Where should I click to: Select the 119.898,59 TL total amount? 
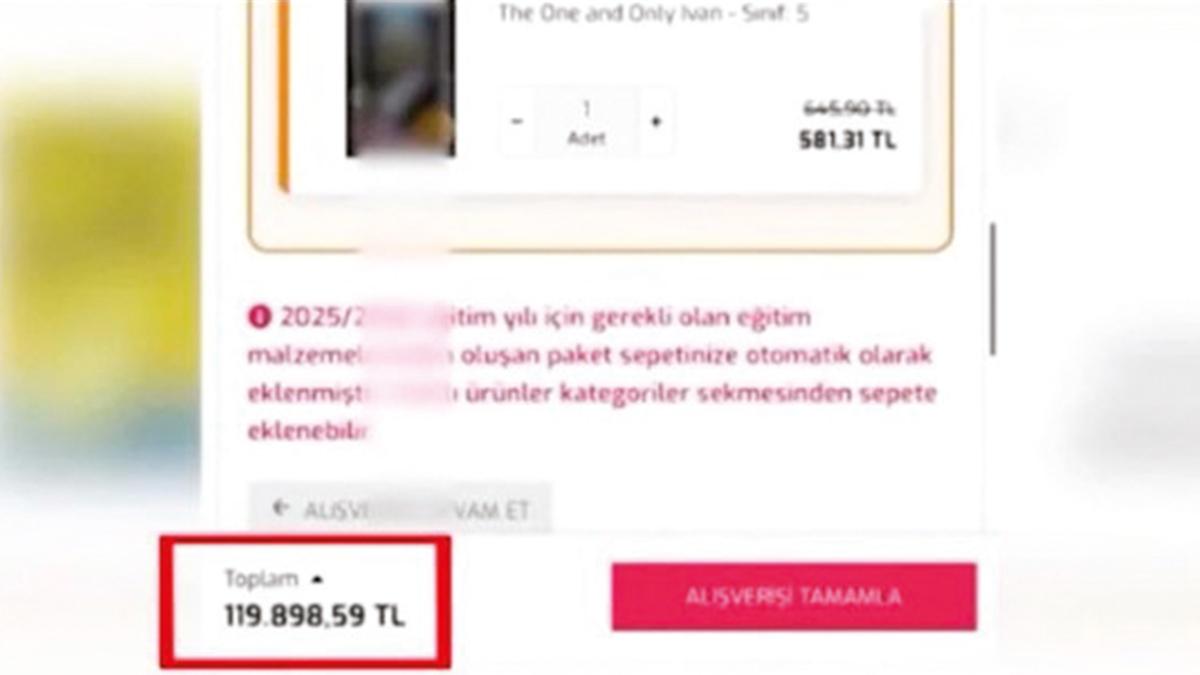[315, 616]
